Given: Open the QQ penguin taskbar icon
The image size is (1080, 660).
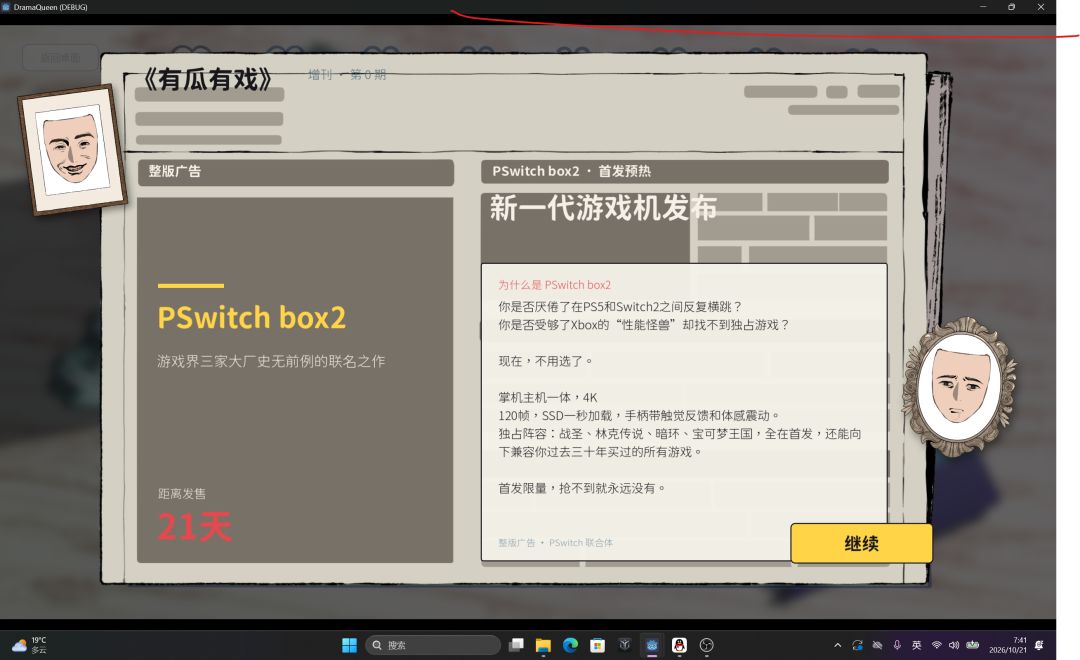Looking at the screenshot, I should point(679,645).
